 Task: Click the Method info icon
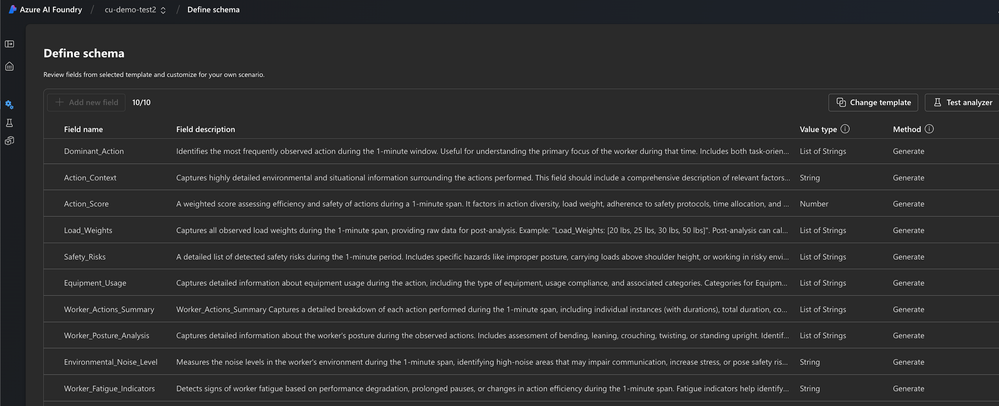pos(929,129)
